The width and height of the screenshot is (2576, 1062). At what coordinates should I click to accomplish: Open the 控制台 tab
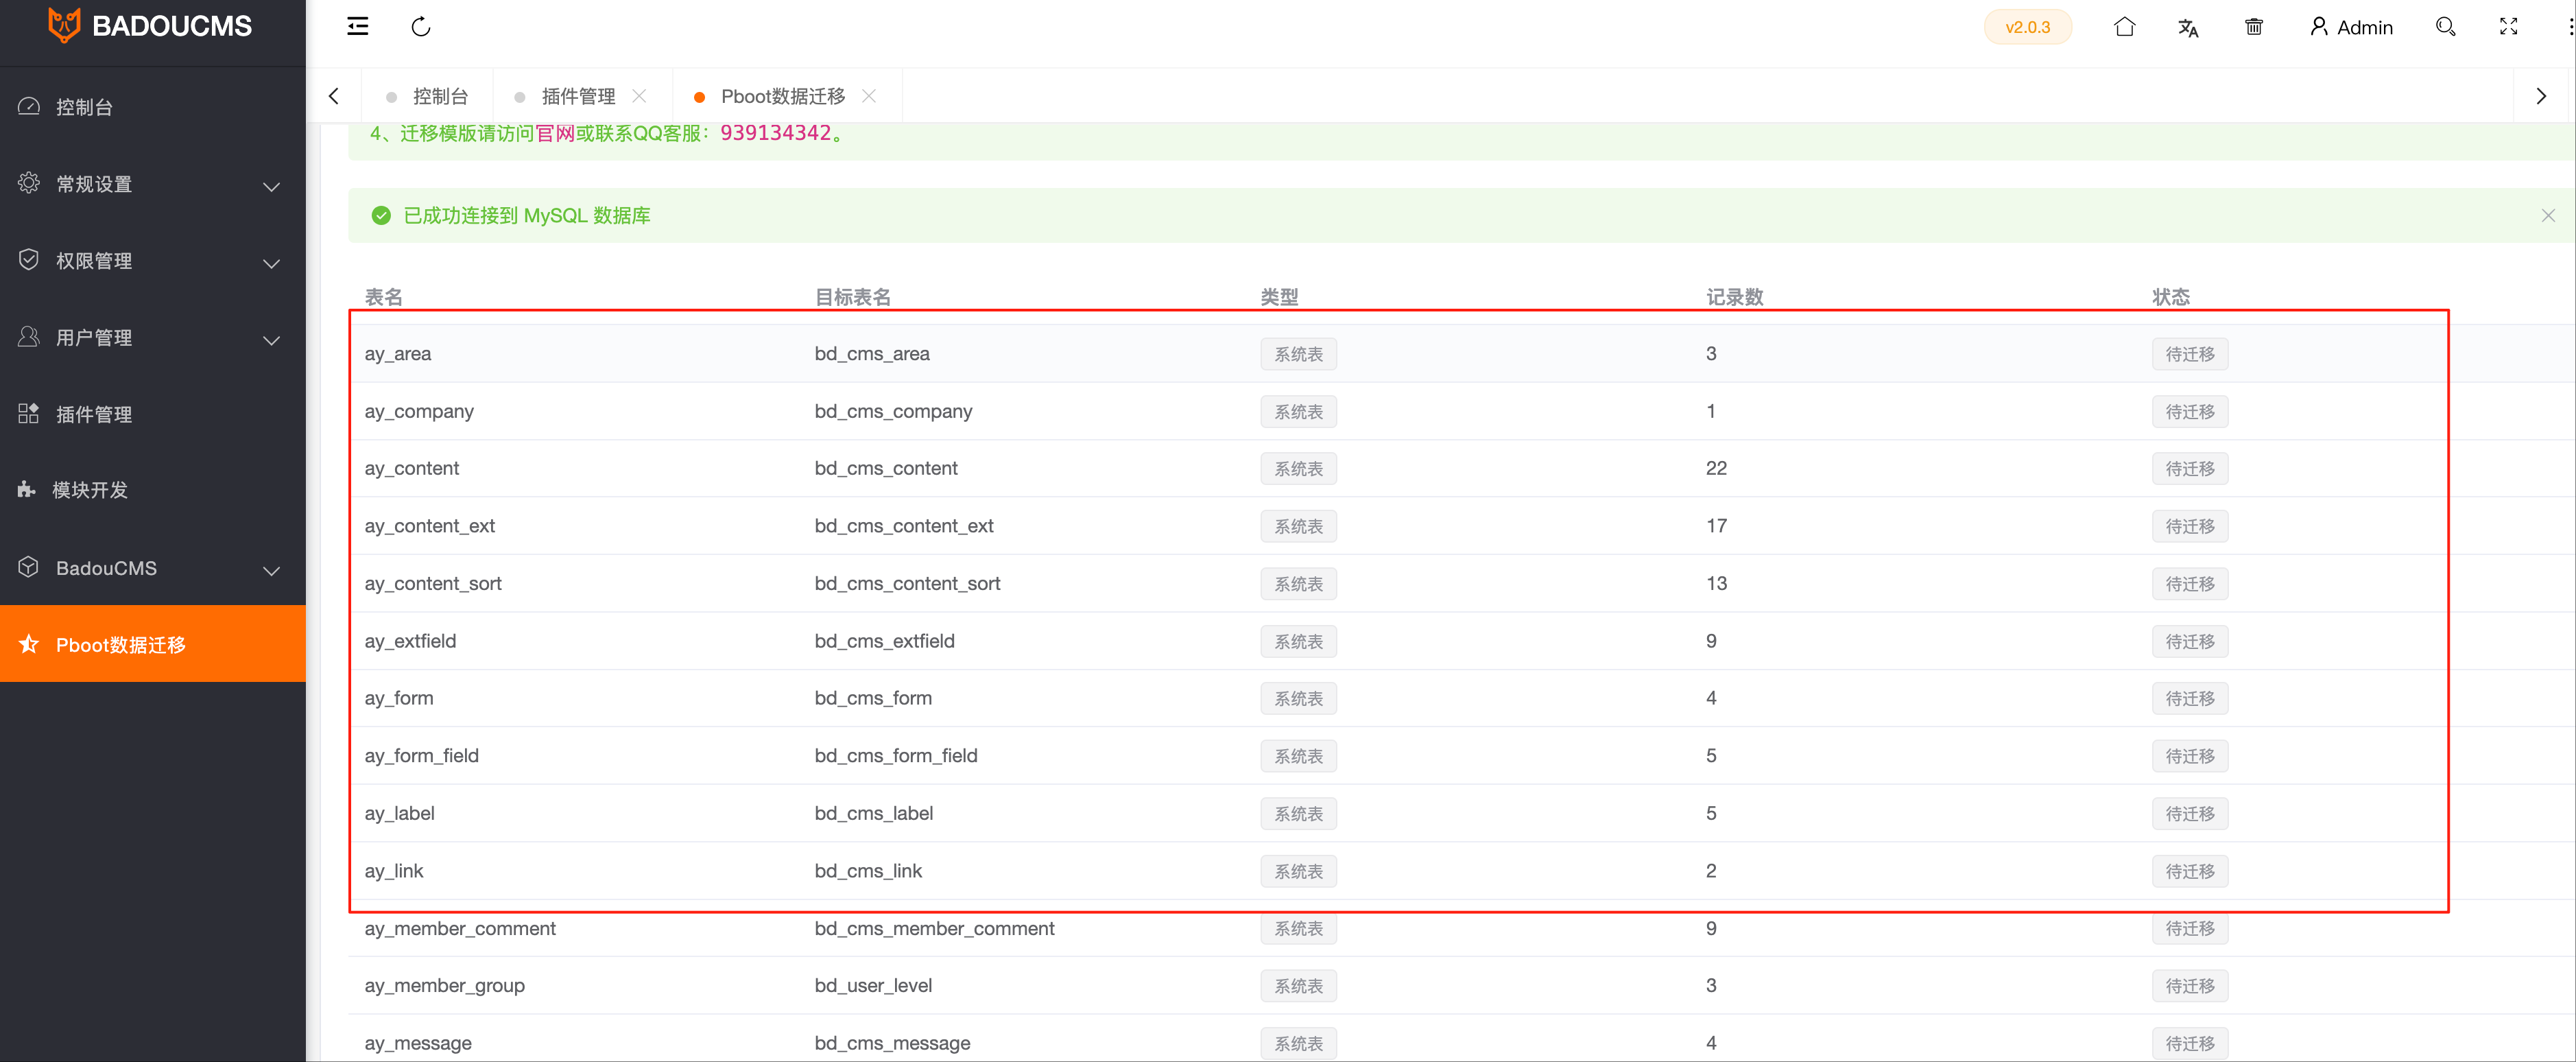440,95
